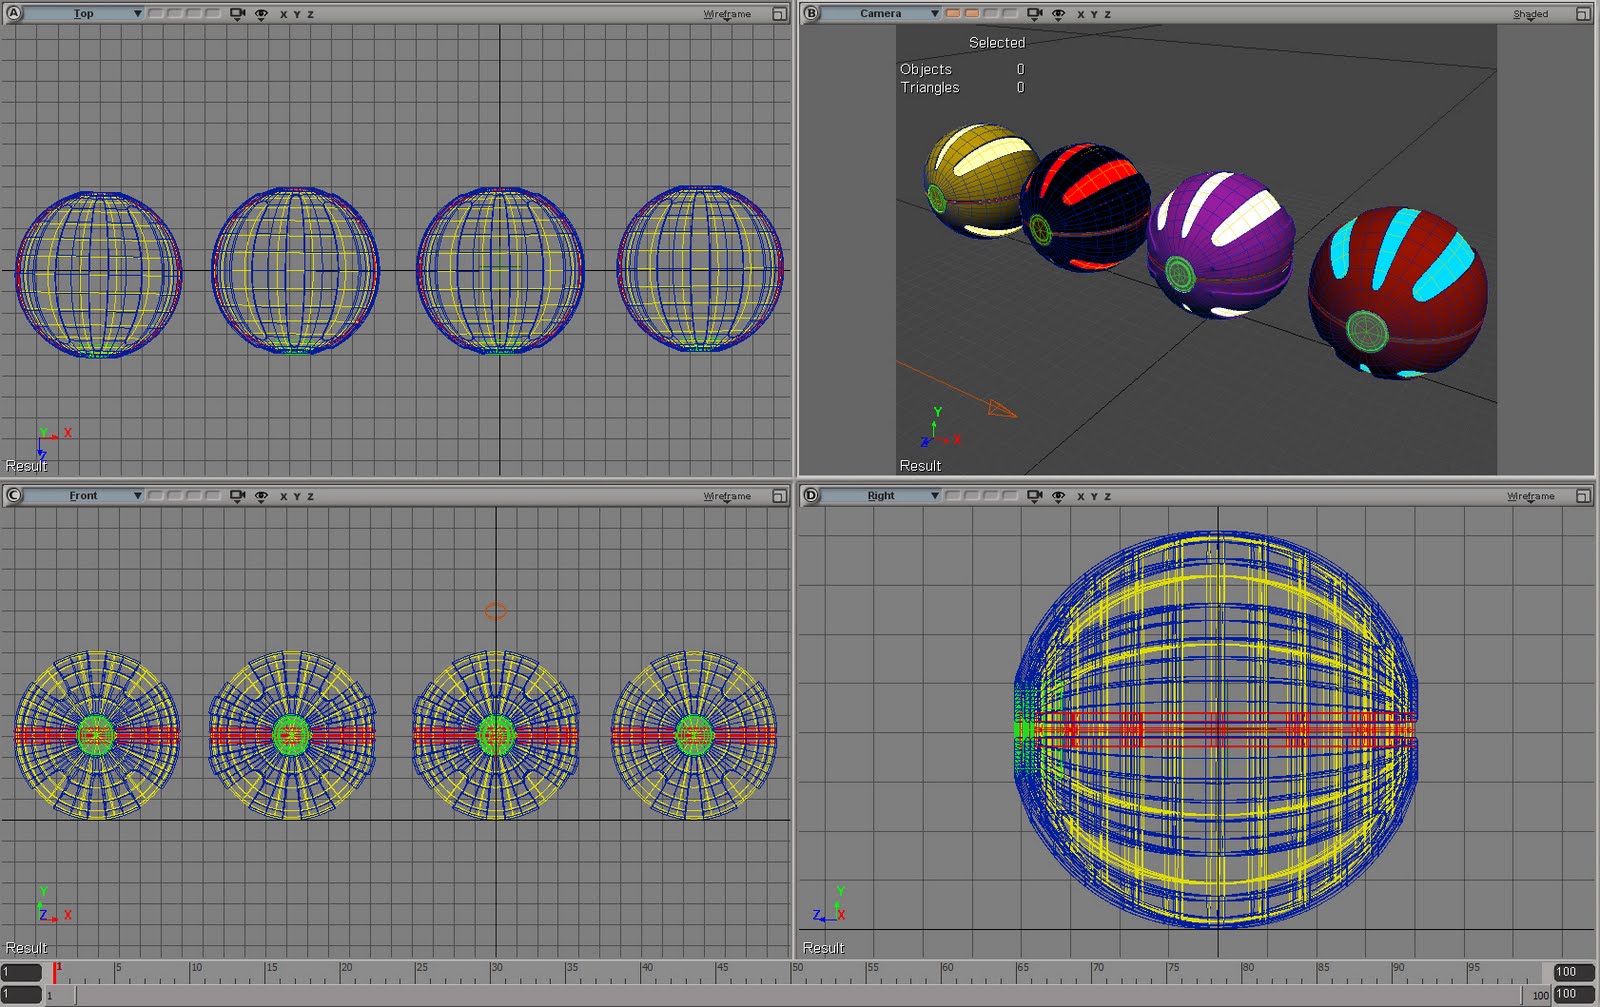
Task: Click the viewport B letter icon
Action: [811, 14]
